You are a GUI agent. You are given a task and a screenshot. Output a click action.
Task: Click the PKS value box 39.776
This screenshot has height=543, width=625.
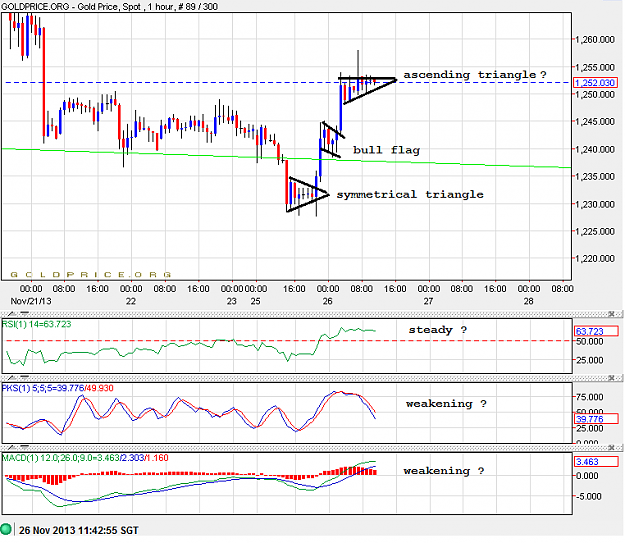[x=596, y=419]
